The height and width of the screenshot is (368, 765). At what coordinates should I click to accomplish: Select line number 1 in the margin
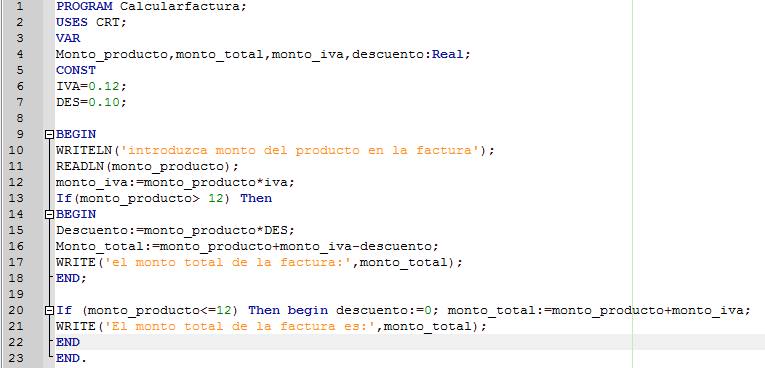19,7
